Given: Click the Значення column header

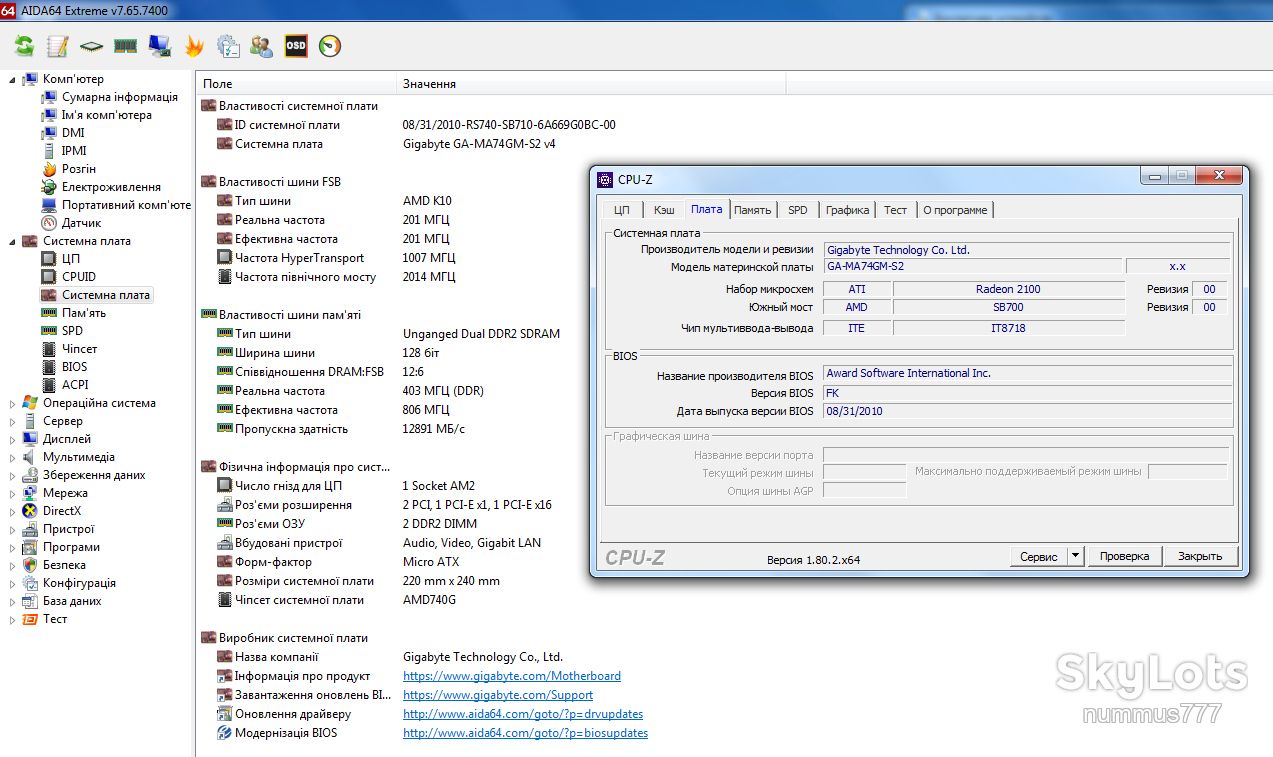Looking at the screenshot, I should [x=591, y=84].
